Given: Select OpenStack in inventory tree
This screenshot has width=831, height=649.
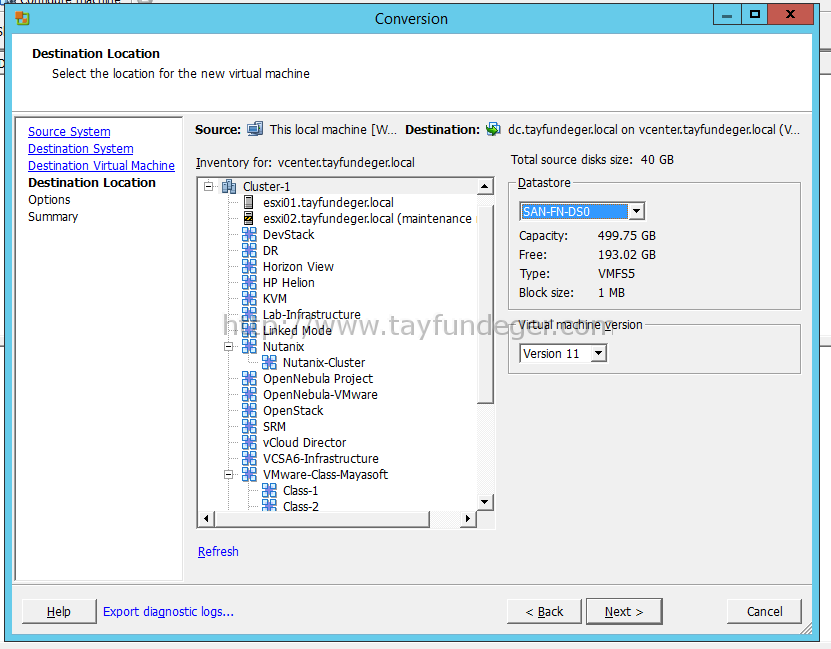Looking at the screenshot, I should coord(293,410).
